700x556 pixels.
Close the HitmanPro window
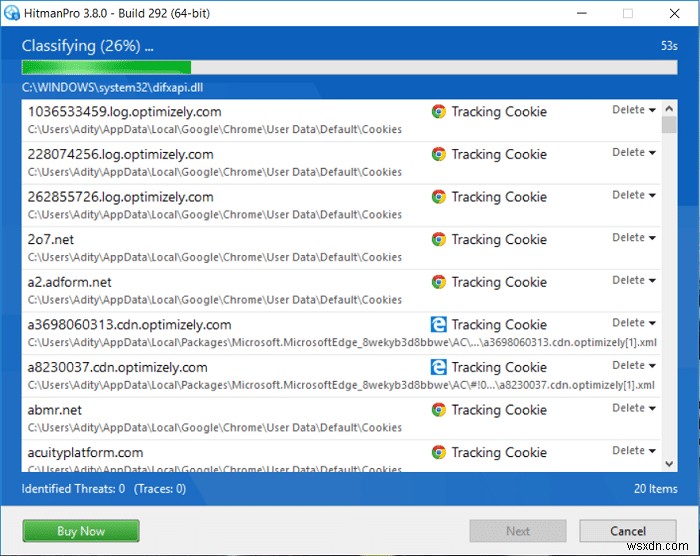[x=674, y=13]
